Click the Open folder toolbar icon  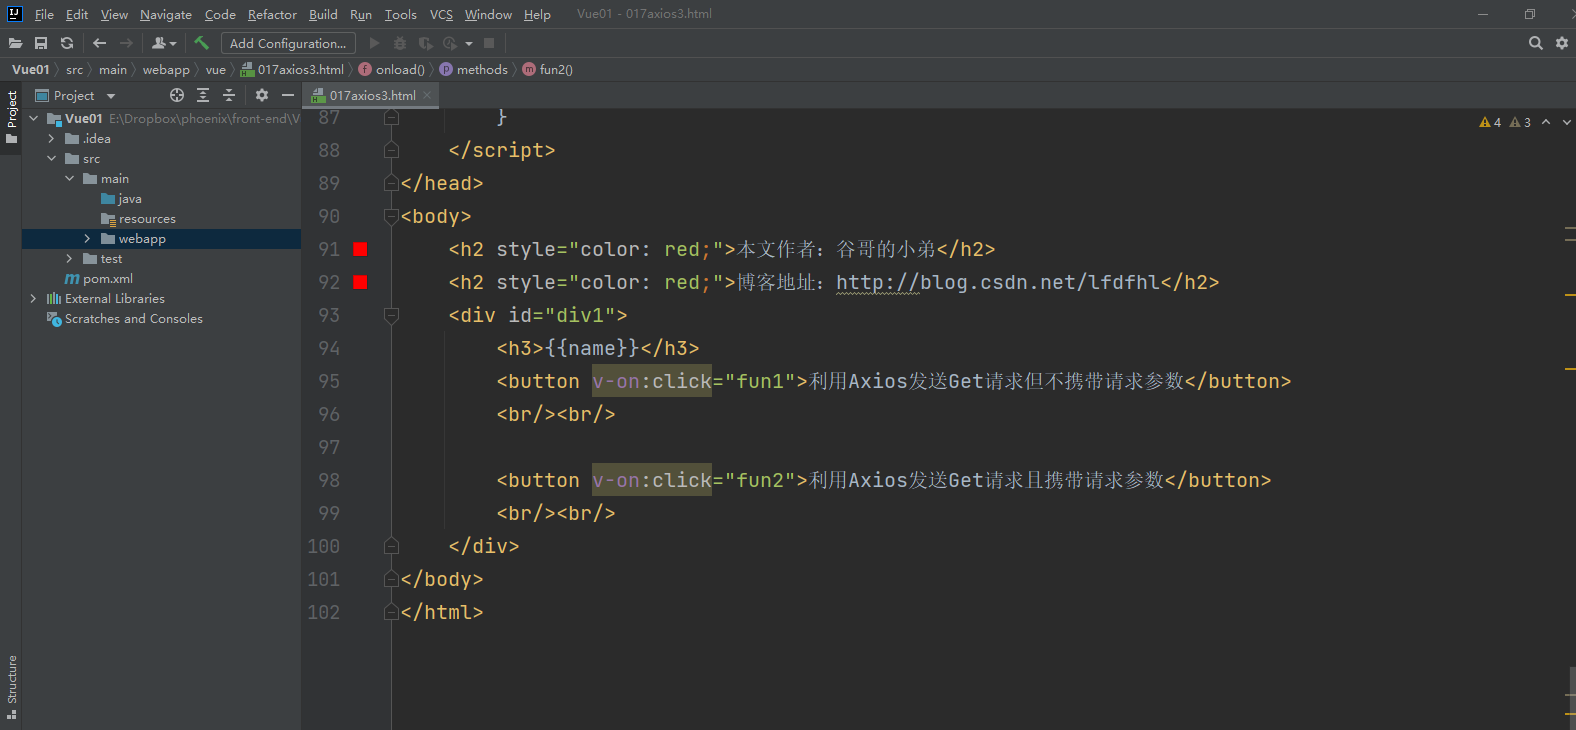pyautogui.click(x=15, y=43)
